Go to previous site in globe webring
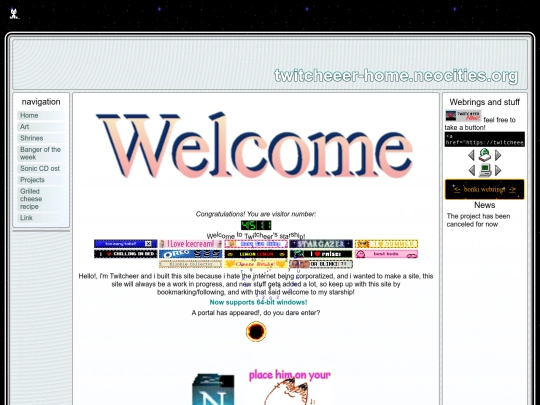540x405 pixels. click(471, 155)
